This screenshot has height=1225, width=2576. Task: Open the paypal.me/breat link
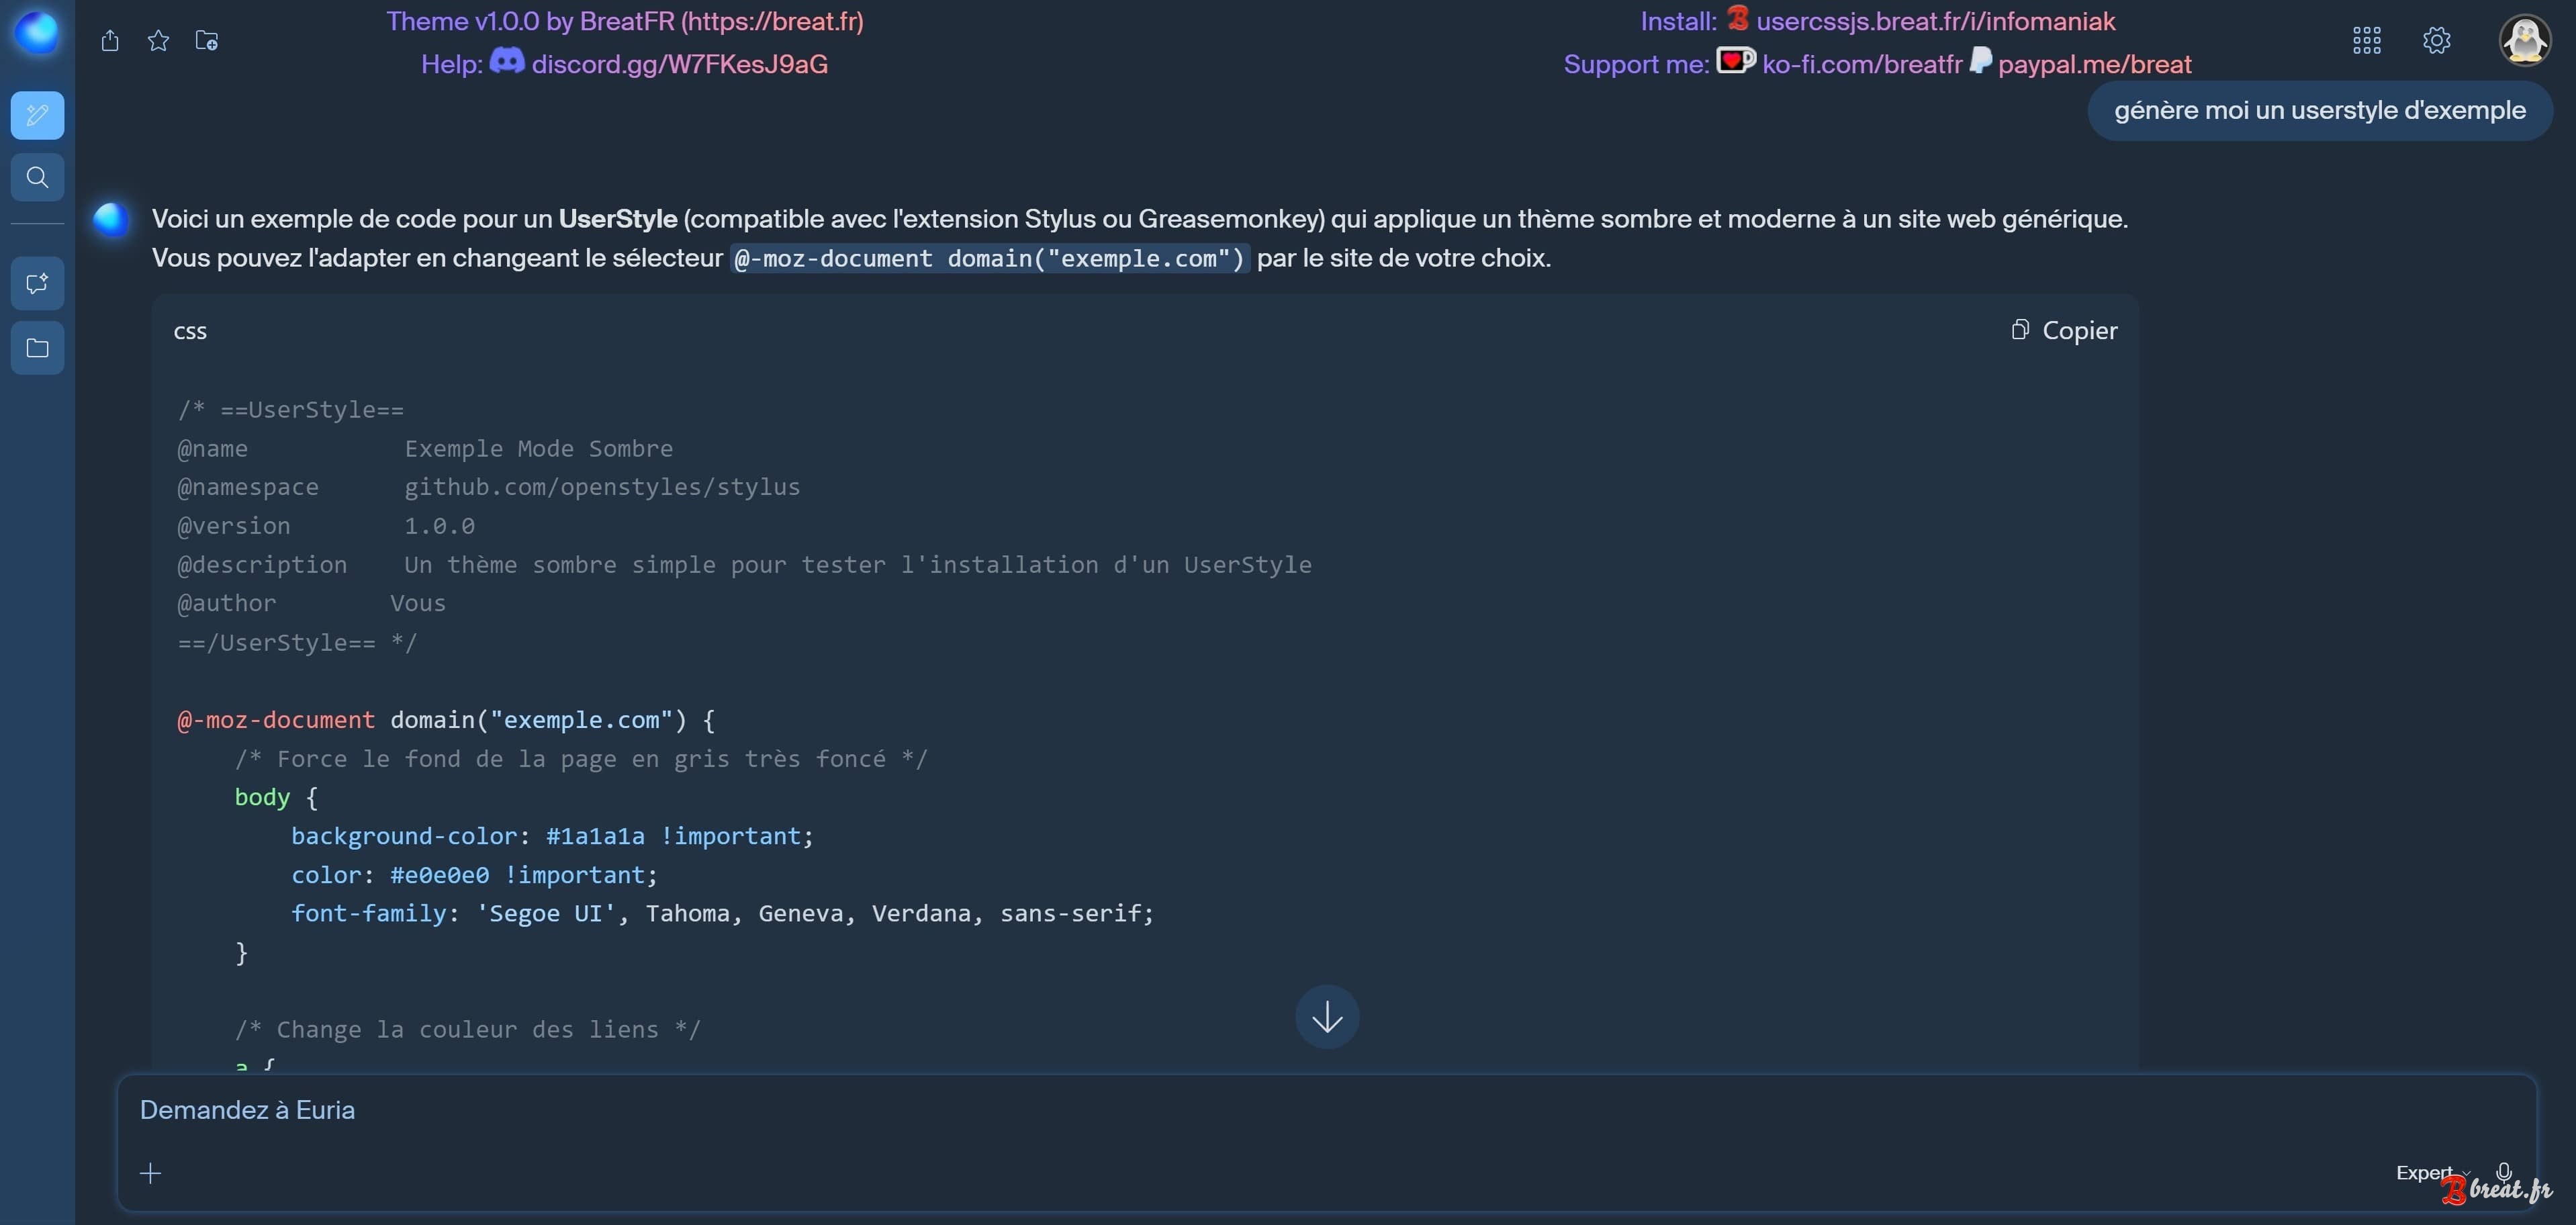(x=2094, y=64)
